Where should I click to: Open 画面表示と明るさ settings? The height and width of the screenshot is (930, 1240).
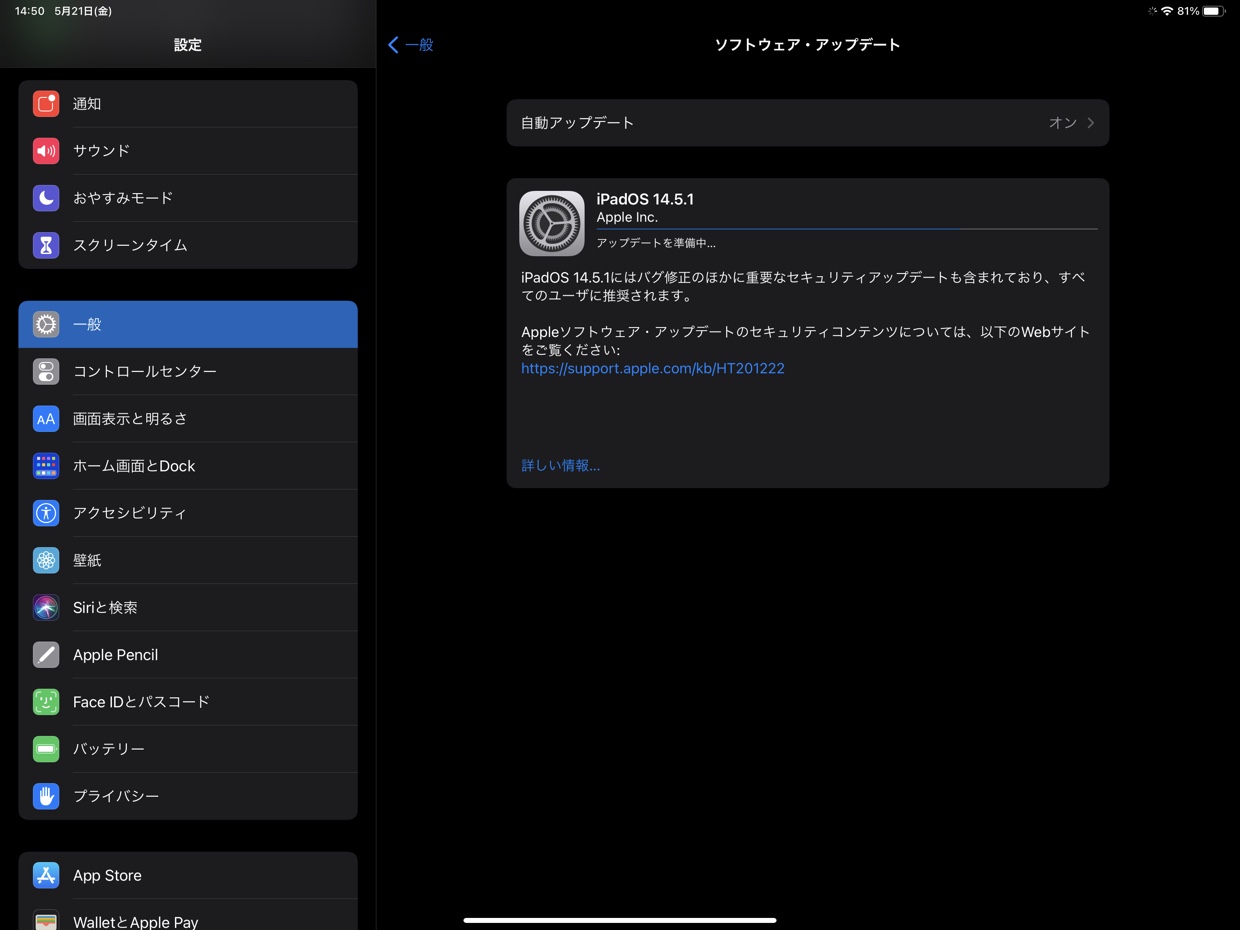click(x=188, y=419)
